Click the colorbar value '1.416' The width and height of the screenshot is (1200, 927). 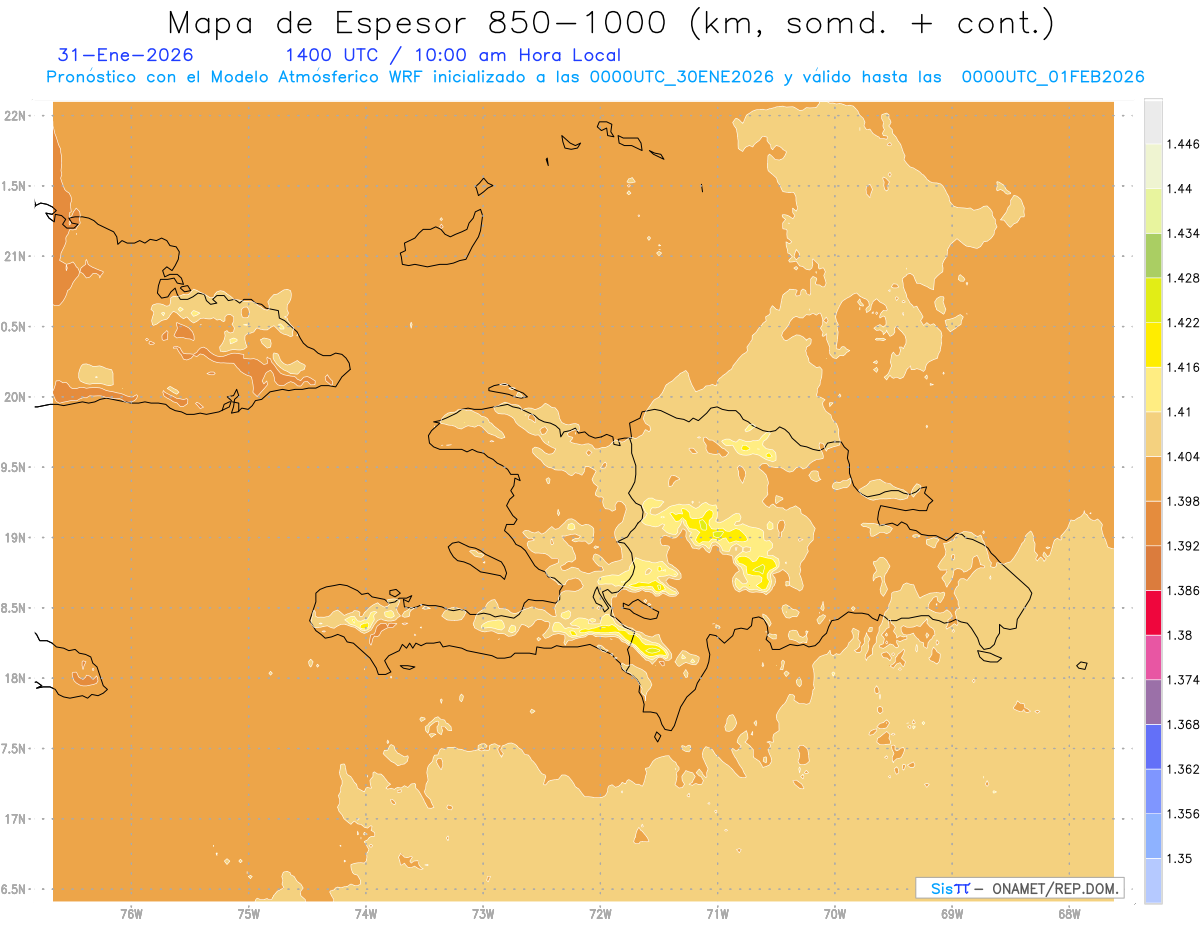tap(1184, 367)
